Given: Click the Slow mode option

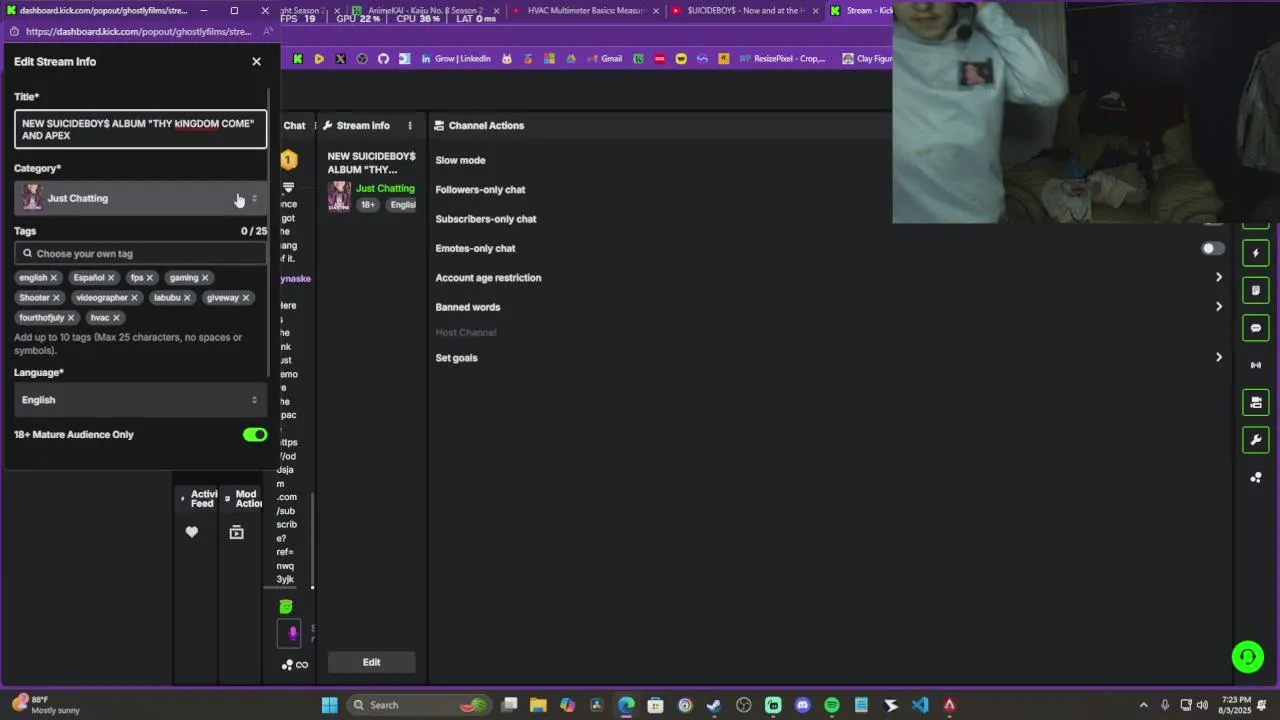Looking at the screenshot, I should tap(460, 160).
